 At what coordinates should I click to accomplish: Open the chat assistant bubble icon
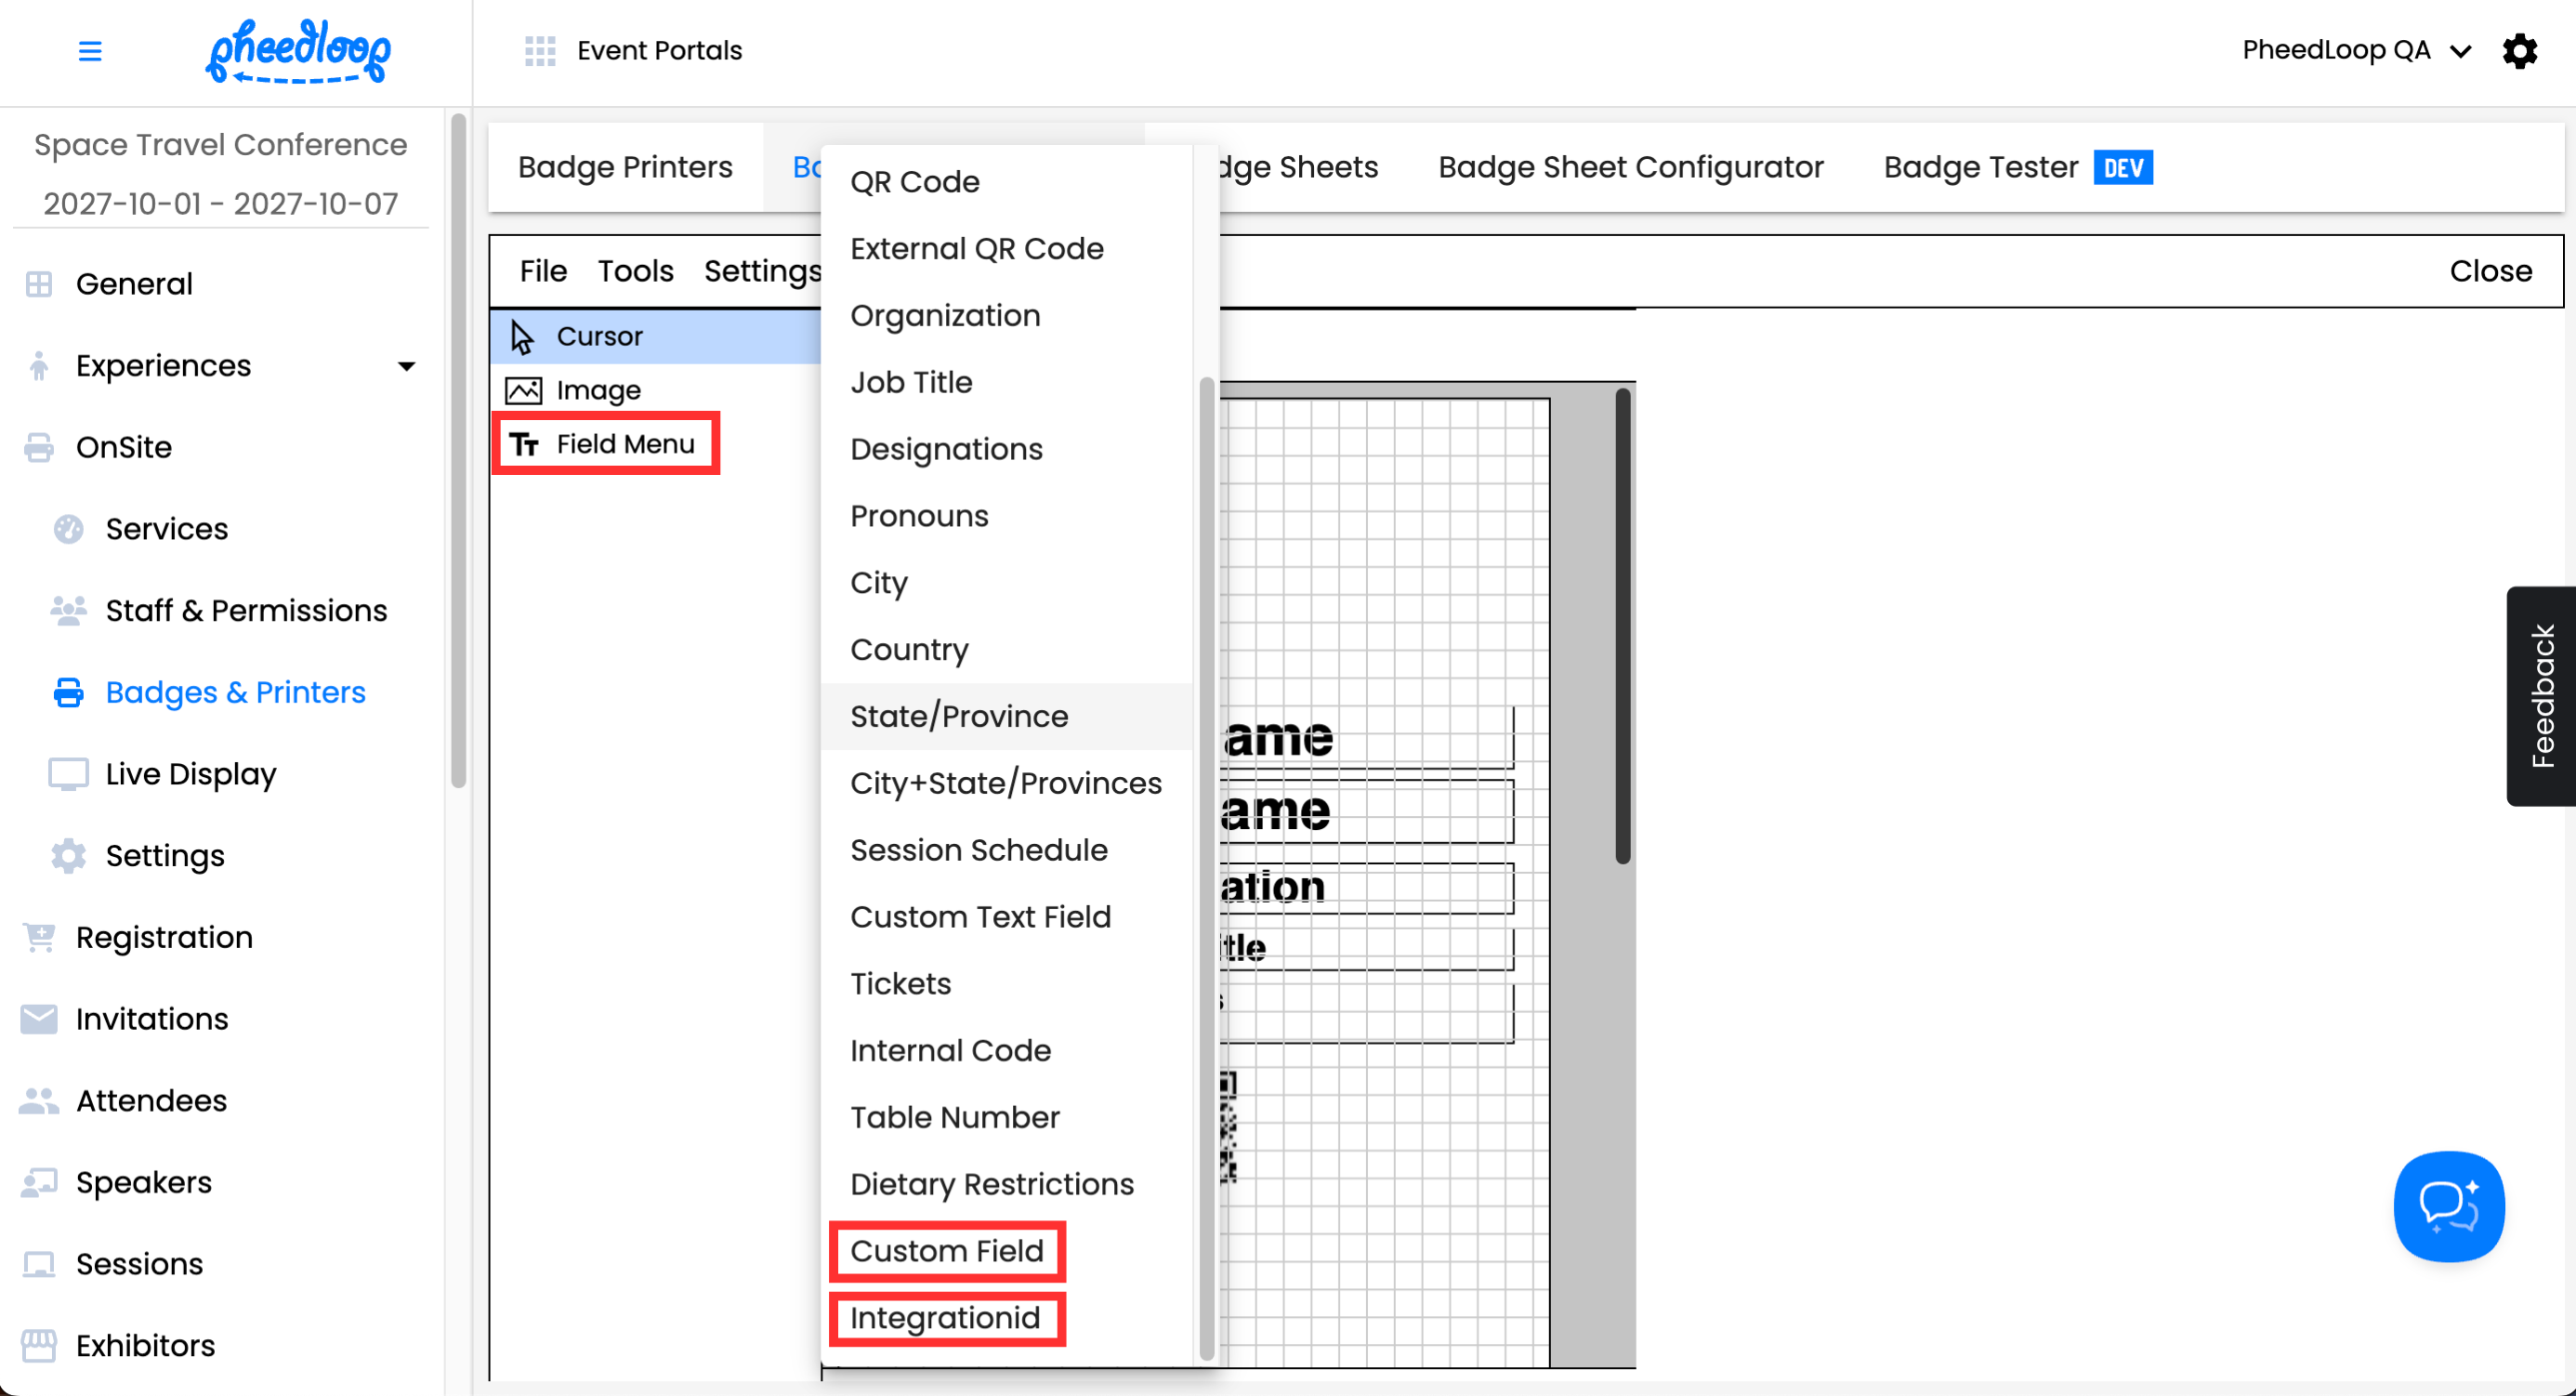2448,1206
